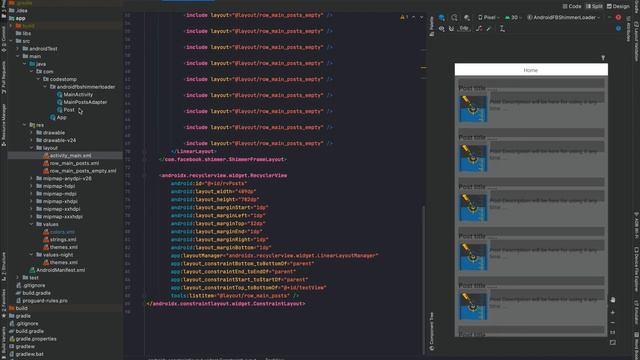Image resolution: width=640 pixels, height=360 pixels.
Task: Click the red error indicator icon
Action: 618,18
